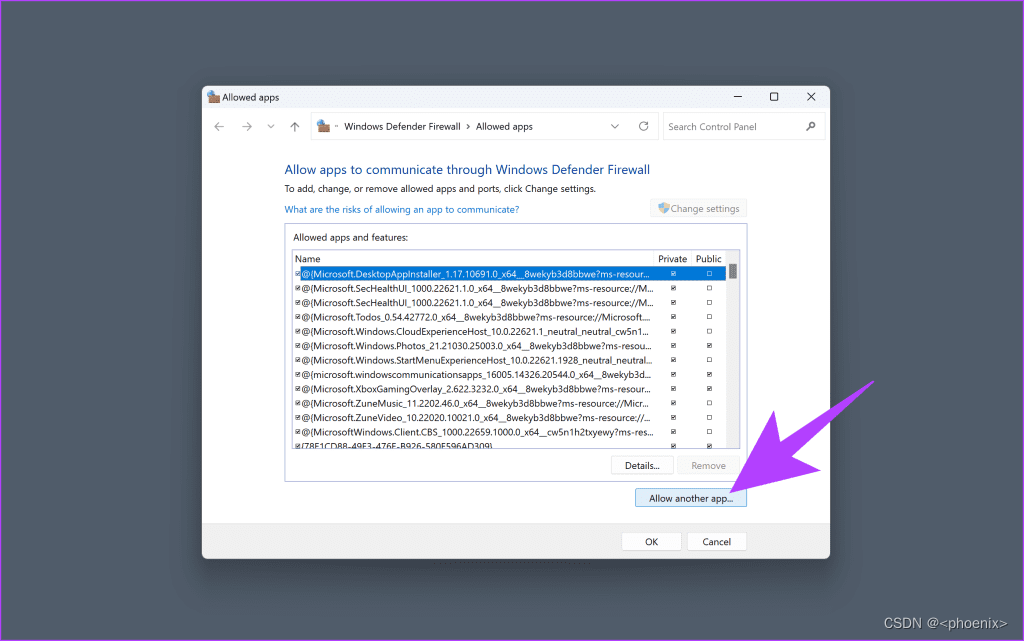Select the windowscommunicationsapps row

point(509,374)
